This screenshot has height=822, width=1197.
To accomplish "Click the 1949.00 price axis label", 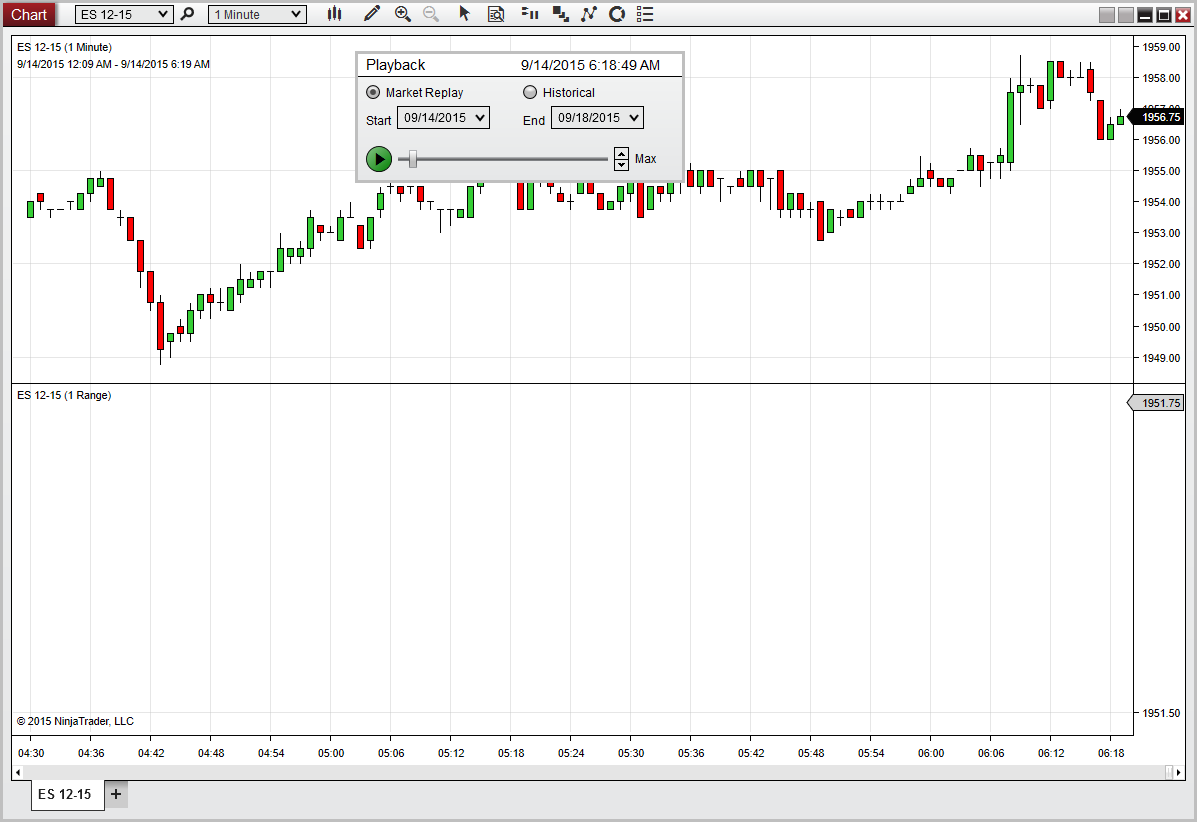I will (x=1161, y=358).
